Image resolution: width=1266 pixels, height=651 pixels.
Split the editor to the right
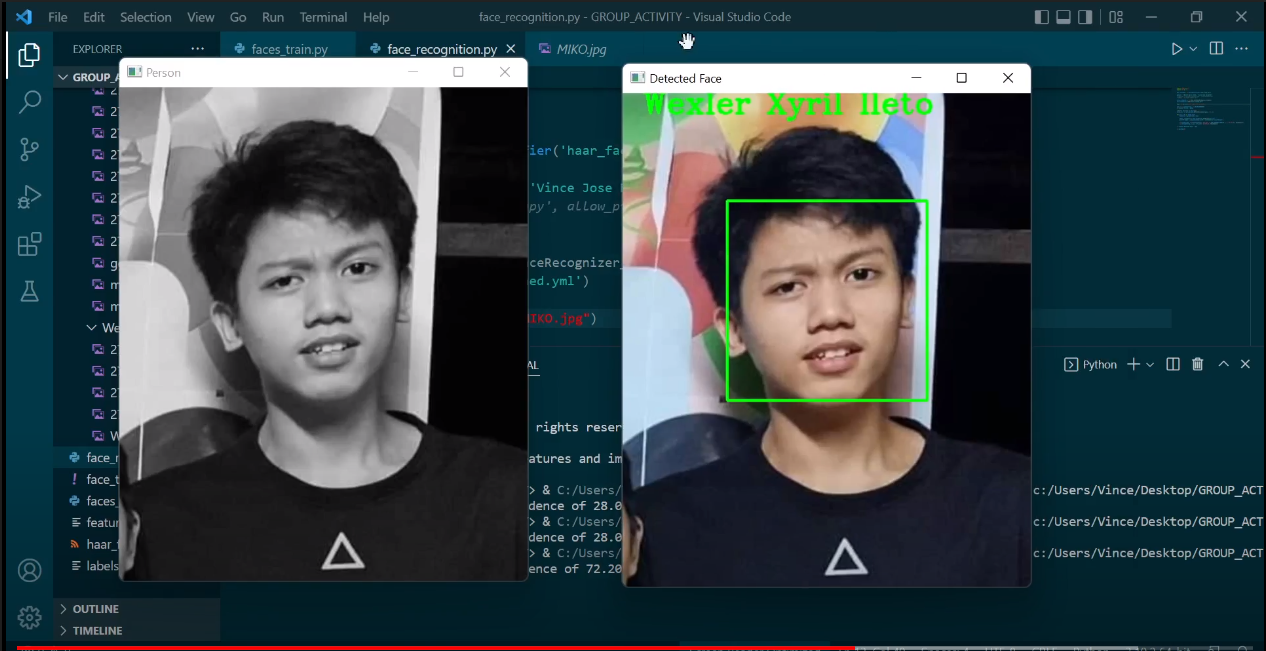click(x=1216, y=49)
